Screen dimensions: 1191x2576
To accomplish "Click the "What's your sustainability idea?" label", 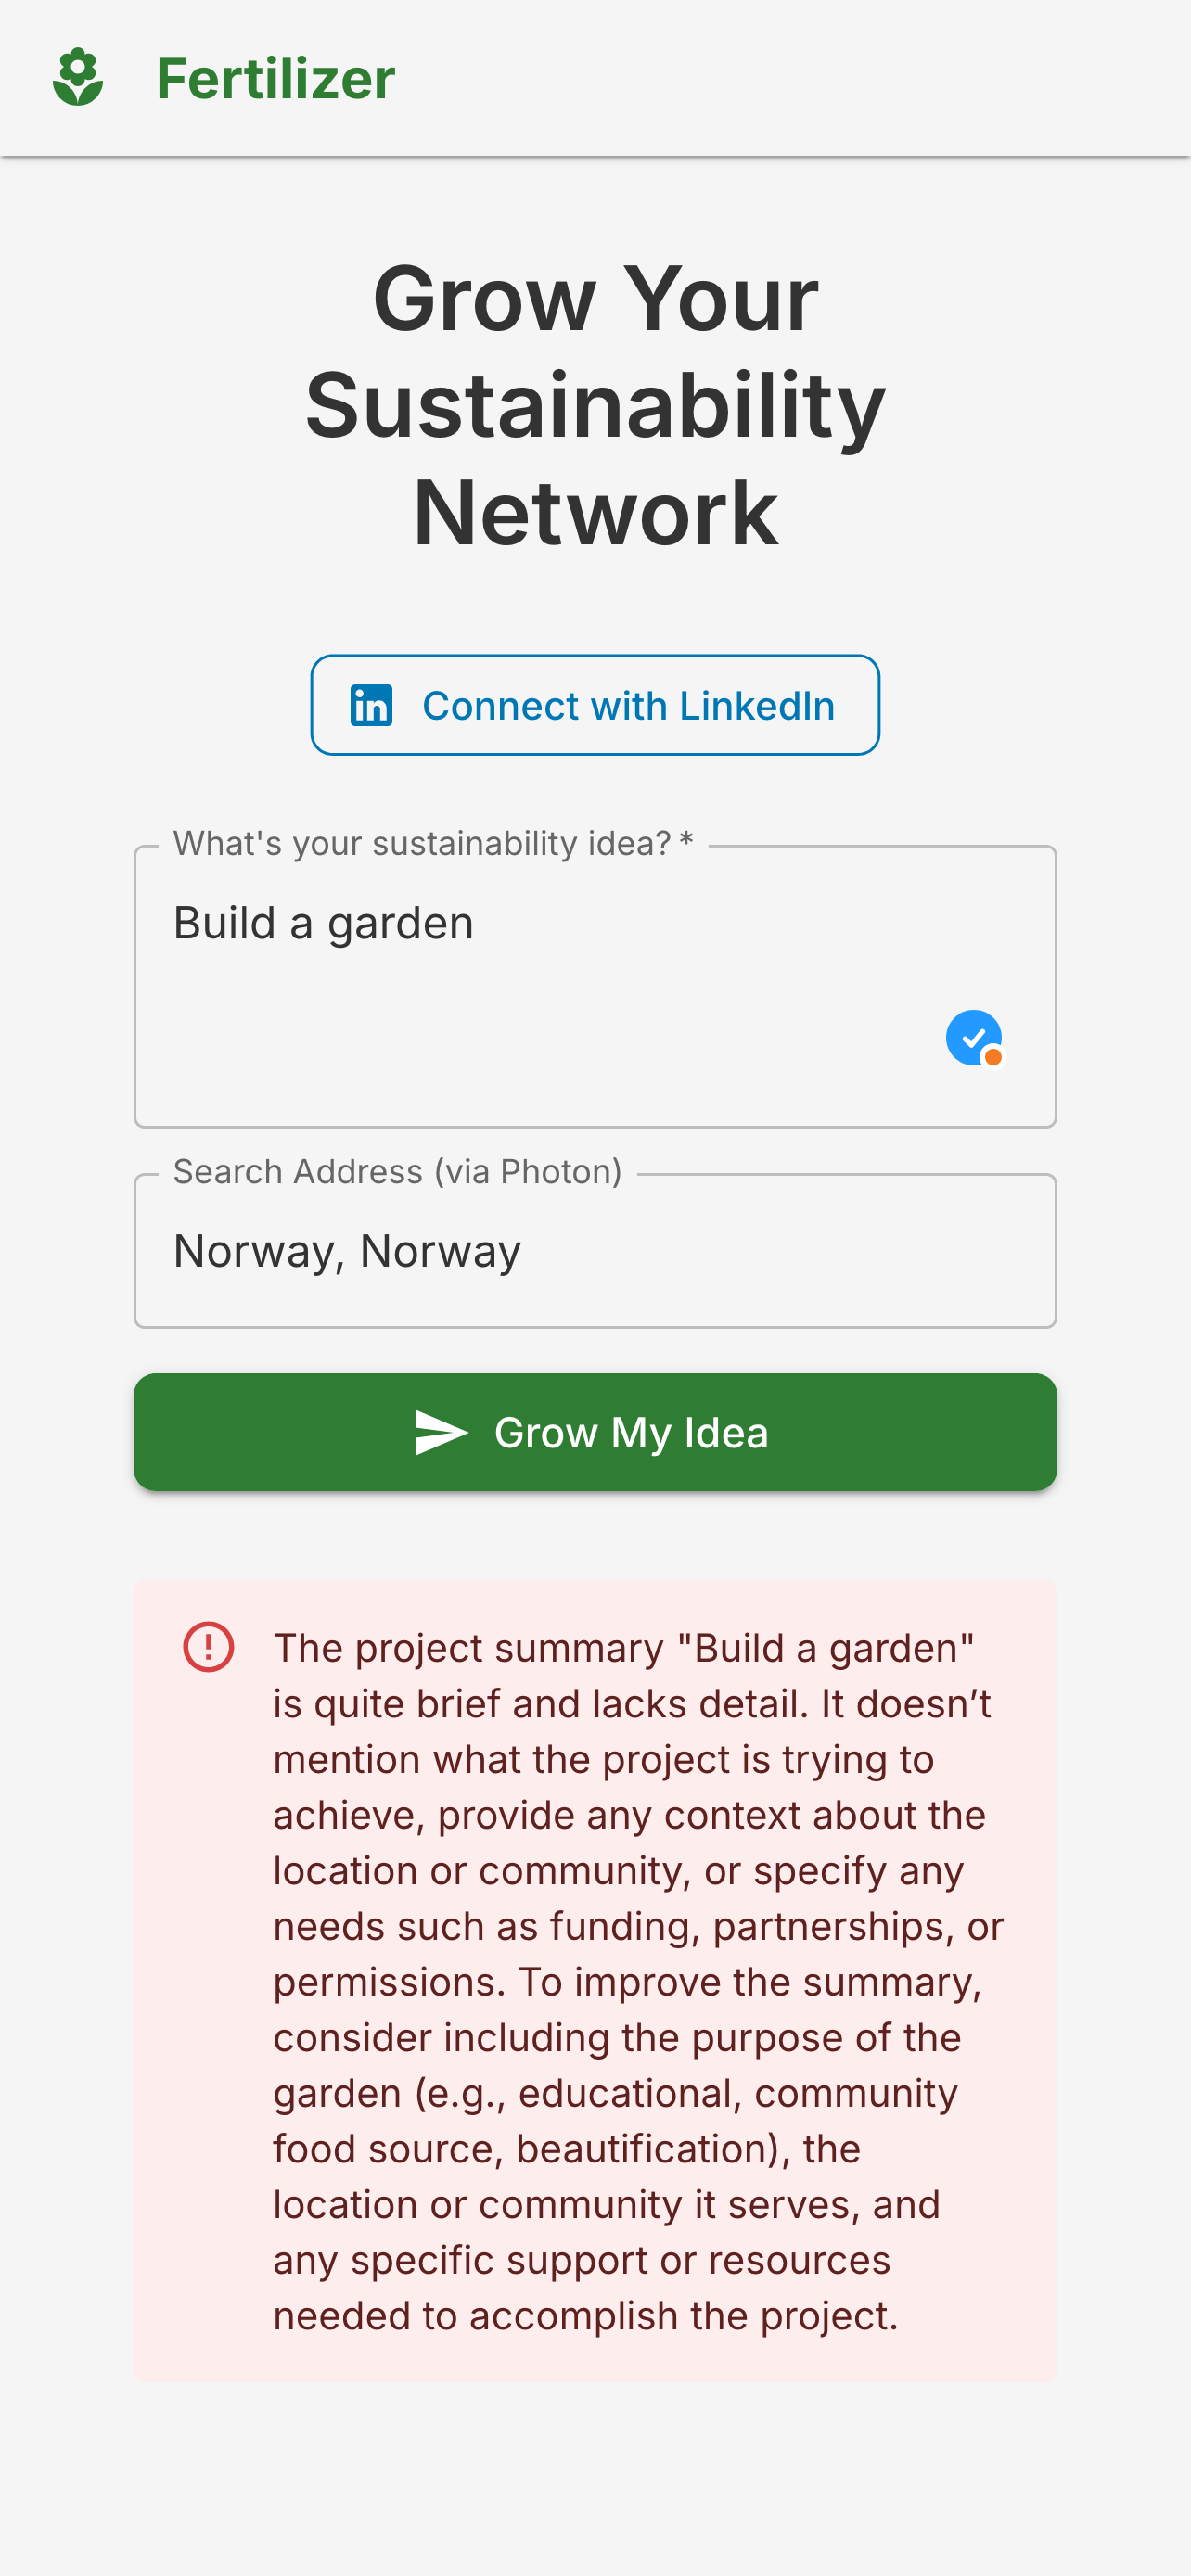I will click(x=422, y=843).
